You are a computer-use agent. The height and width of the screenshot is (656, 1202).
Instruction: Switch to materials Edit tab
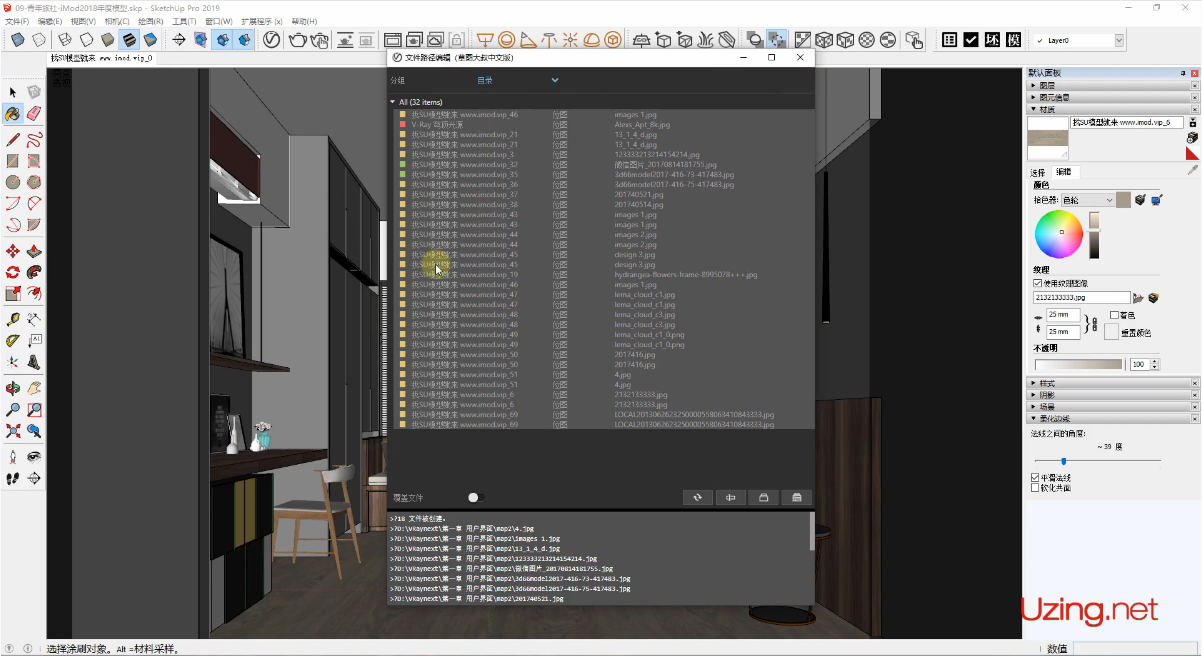[x=1063, y=172]
